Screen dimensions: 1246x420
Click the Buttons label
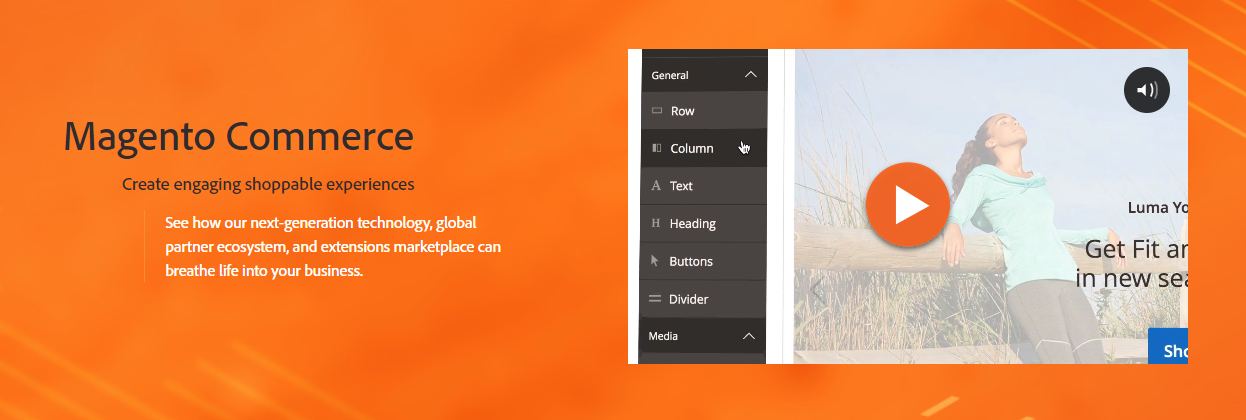691,261
